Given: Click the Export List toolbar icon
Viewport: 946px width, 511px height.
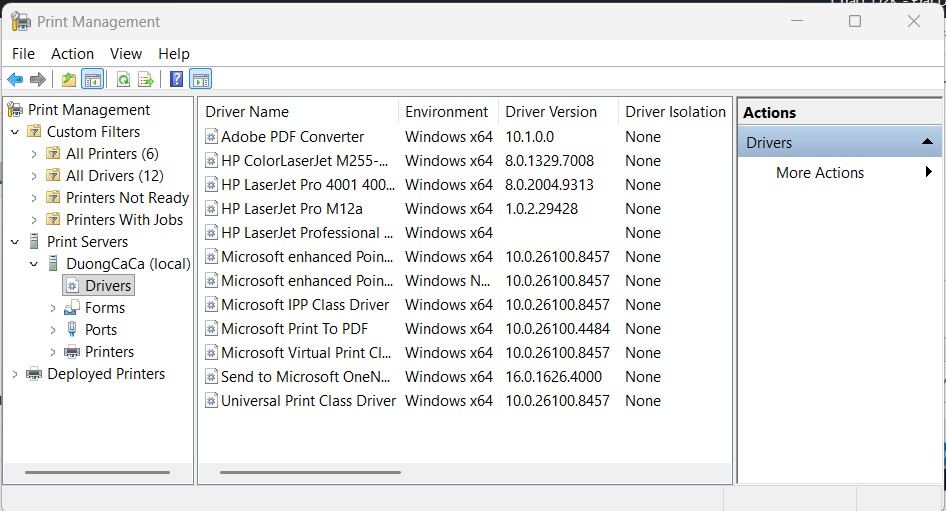Looking at the screenshot, I should (x=146, y=79).
